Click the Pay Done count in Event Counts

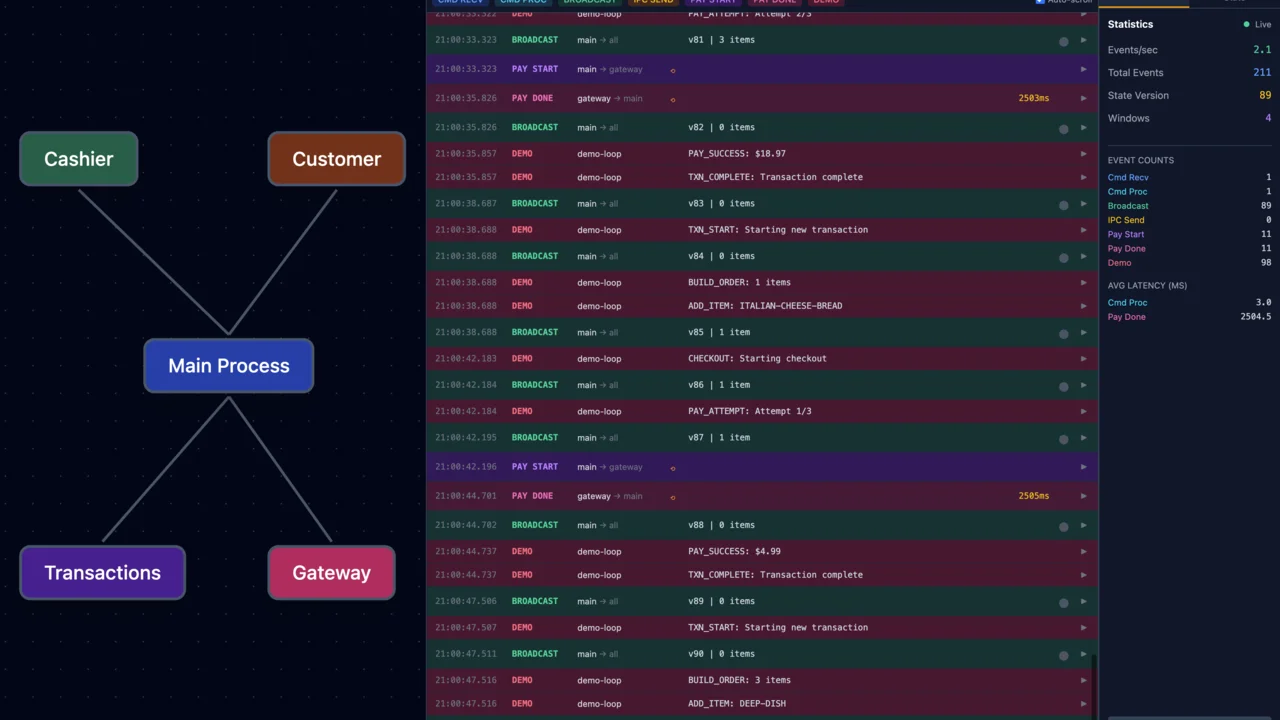[x=1266, y=248]
